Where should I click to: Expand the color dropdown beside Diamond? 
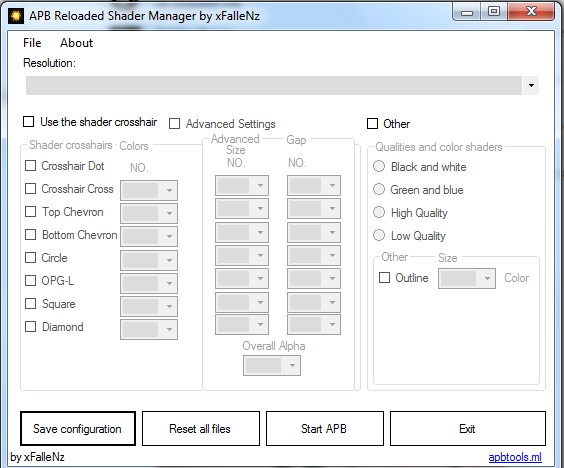[x=149, y=329]
